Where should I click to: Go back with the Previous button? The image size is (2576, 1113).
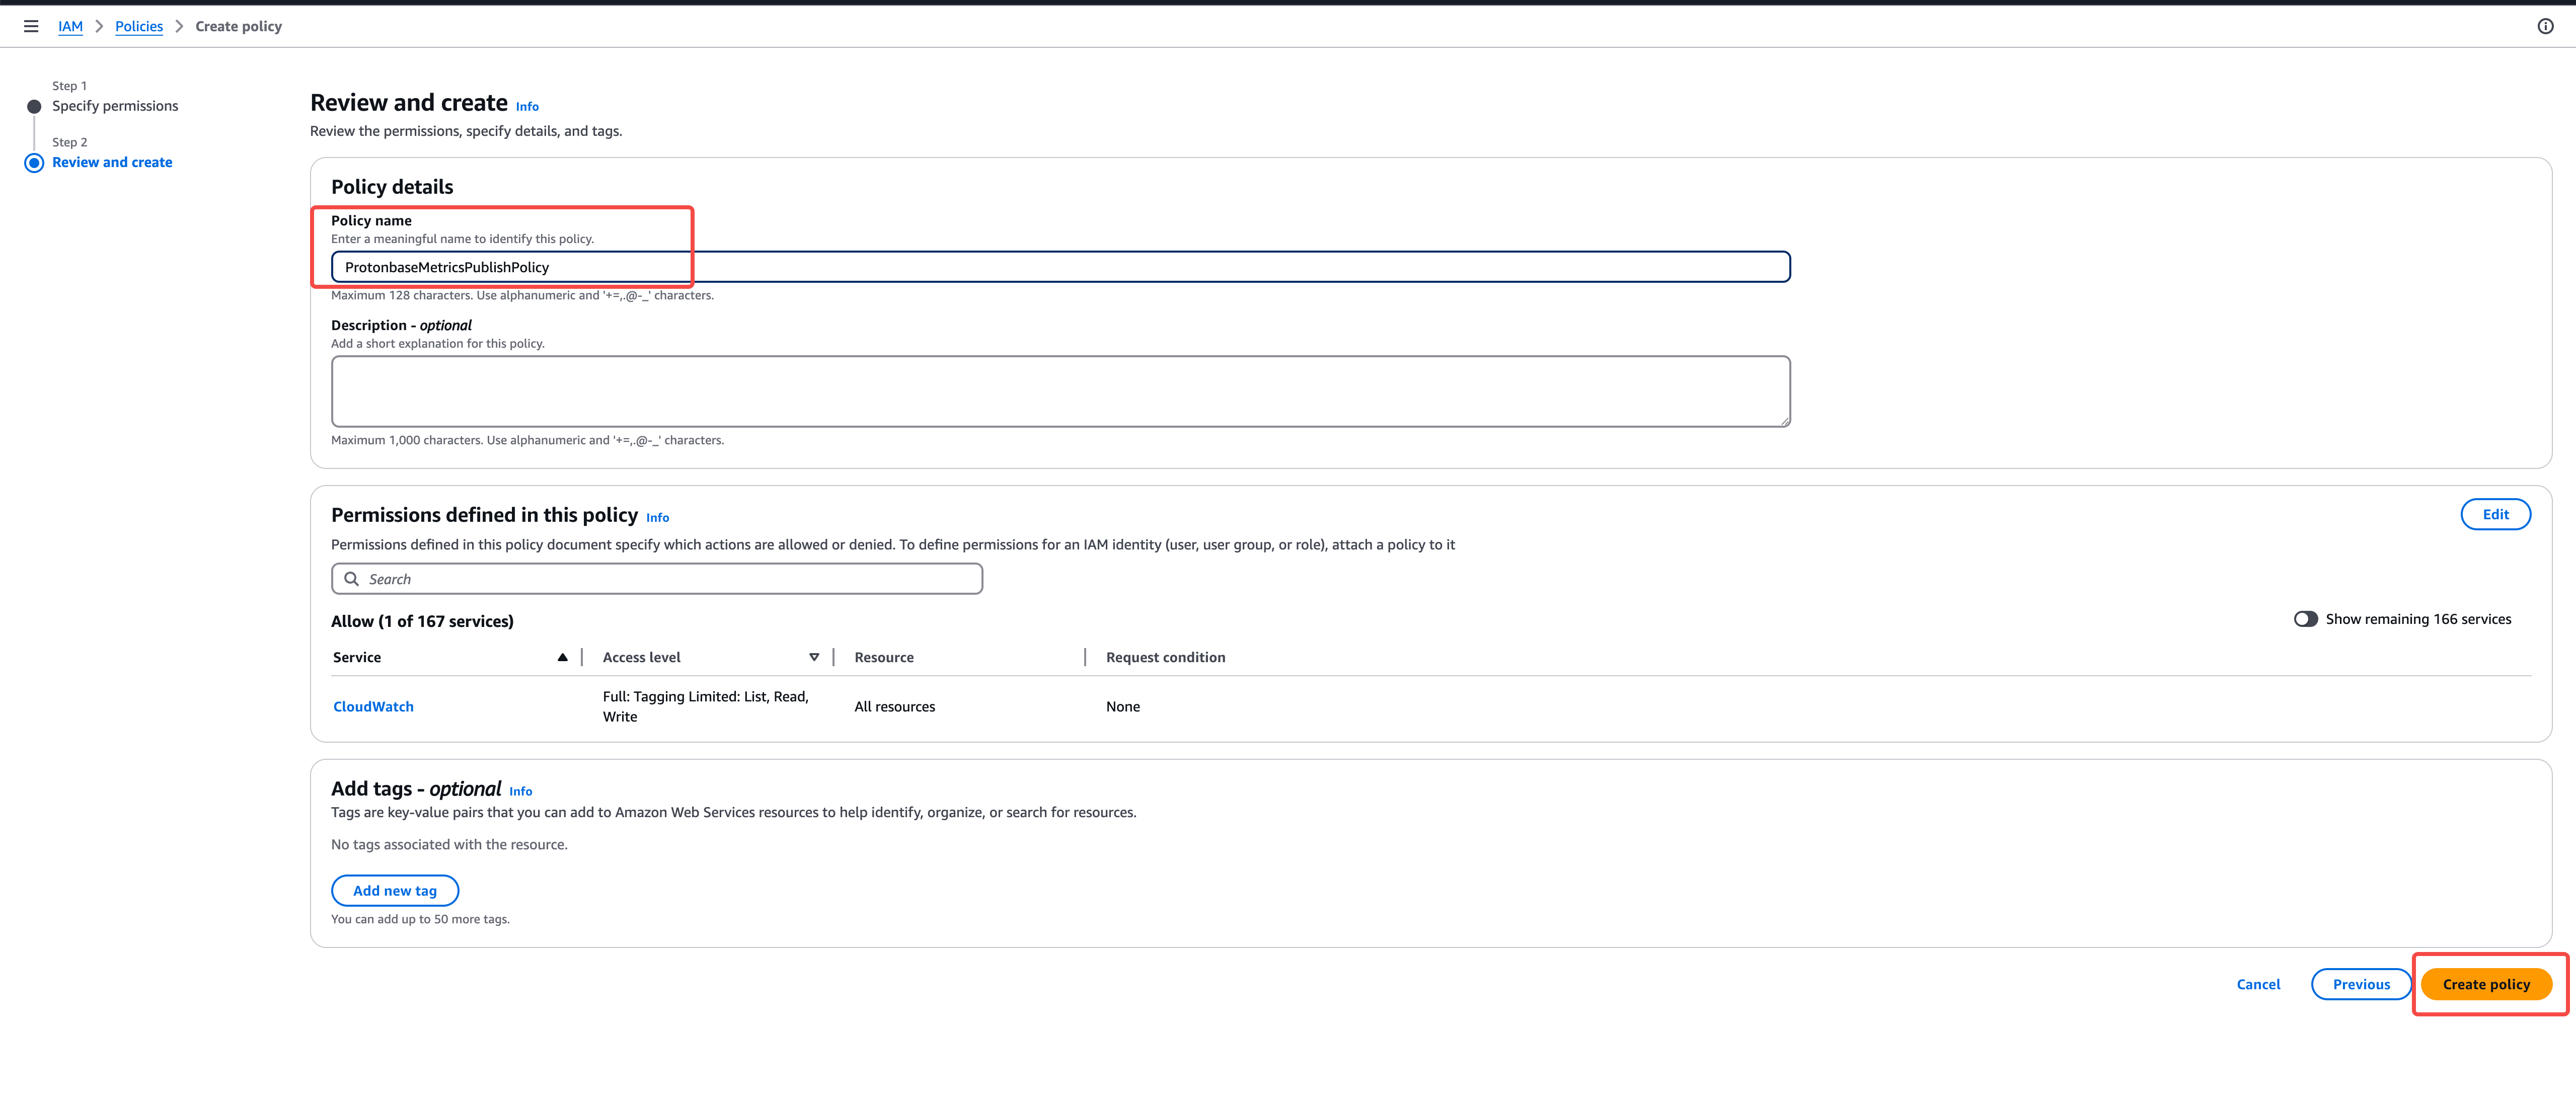point(2360,984)
